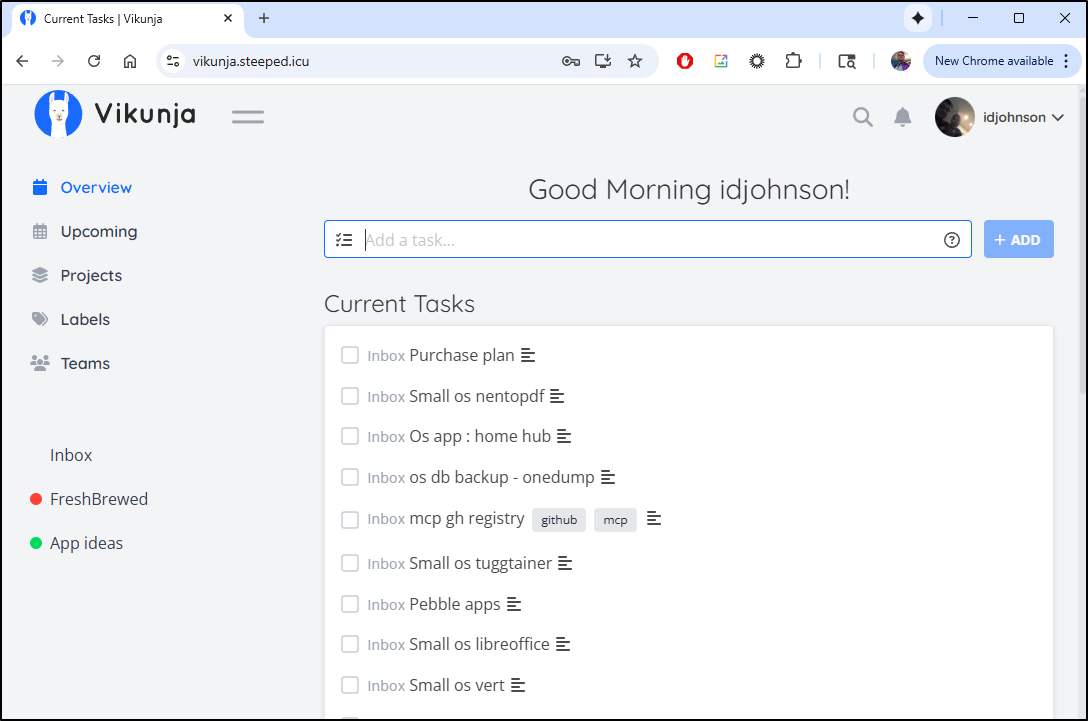The width and height of the screenshot is (1088, 721).
Task: Click description icon next to Purchase plan
Action: point(528,355)
